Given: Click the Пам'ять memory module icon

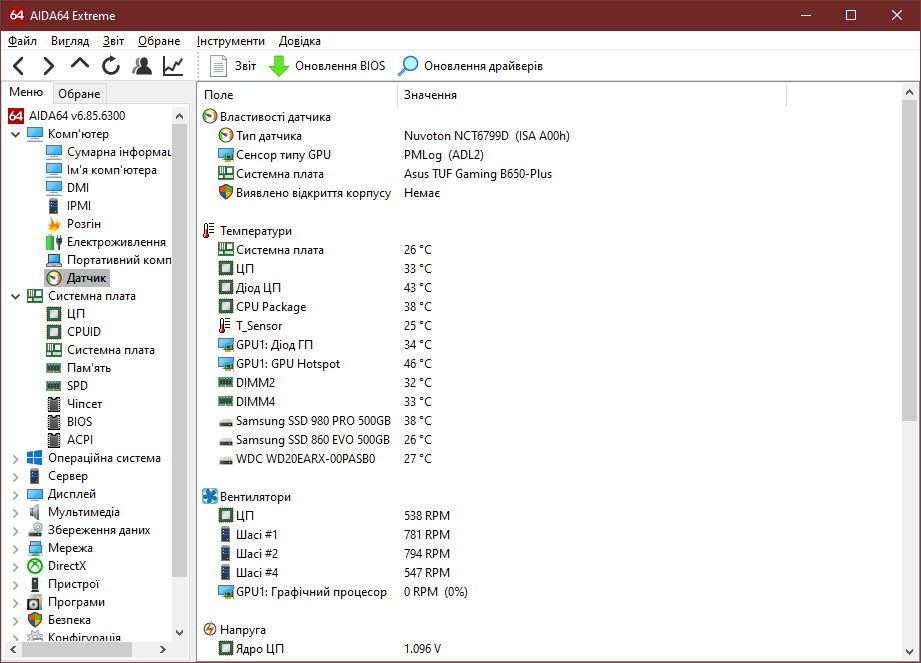Looking at the screenshot, I should 54,368.
